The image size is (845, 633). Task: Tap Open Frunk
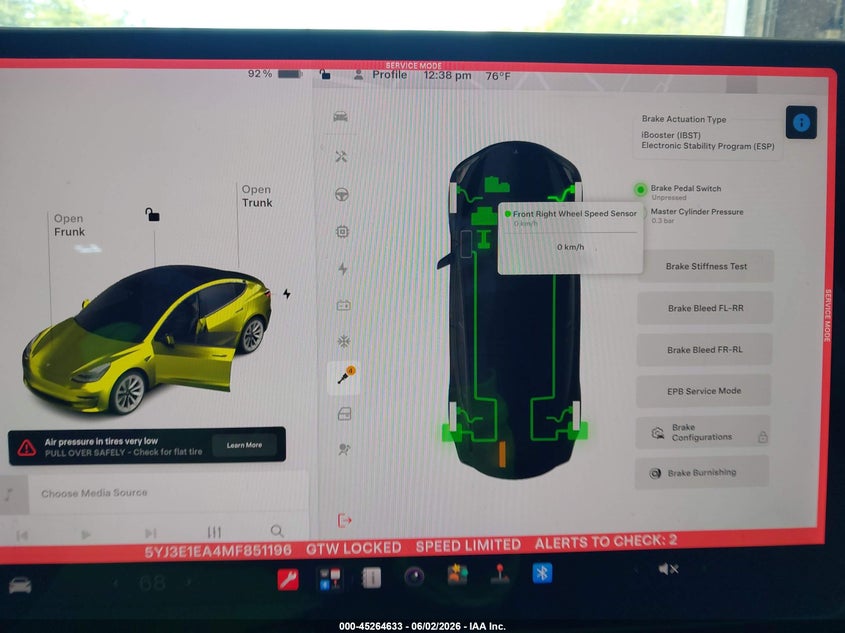[69, 225]
